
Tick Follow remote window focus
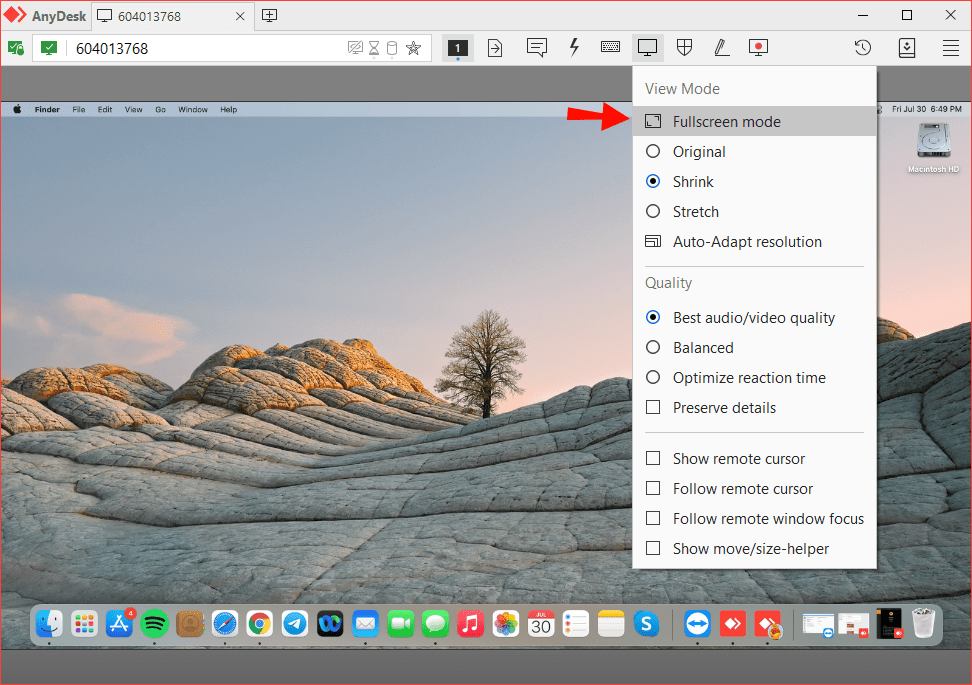pyautogui.click(x=653, y=519)
